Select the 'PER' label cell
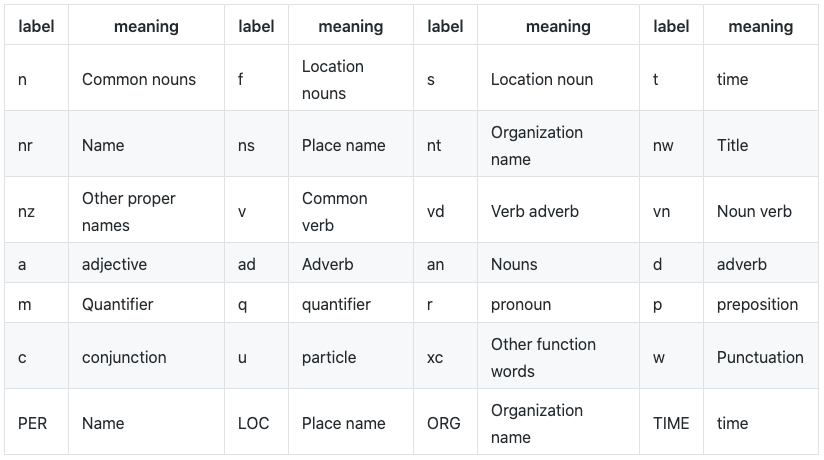 (33, 423)
